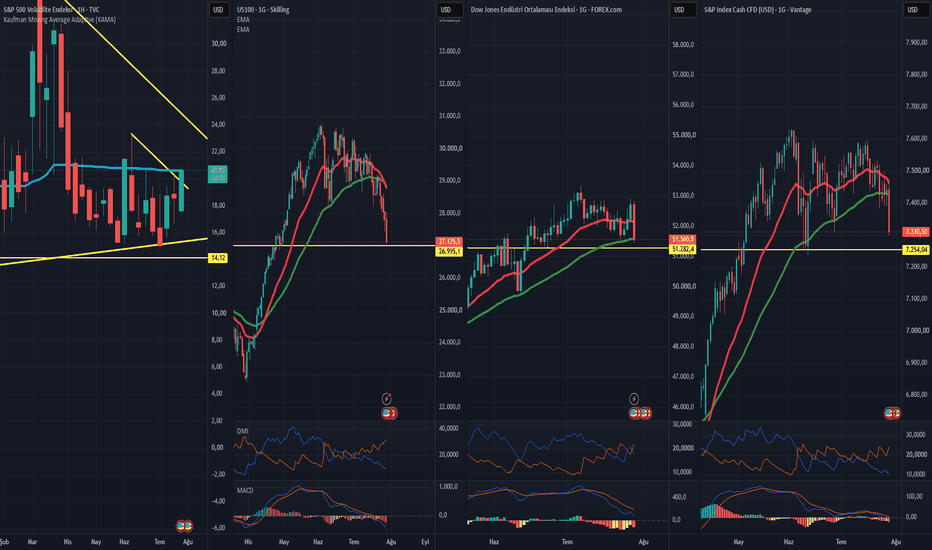Viewport: 932px width, 550px height.
Task: Click the 22.000,0 value on the US100 price axis
Action: pyautogui.click(x=450, y=407)
